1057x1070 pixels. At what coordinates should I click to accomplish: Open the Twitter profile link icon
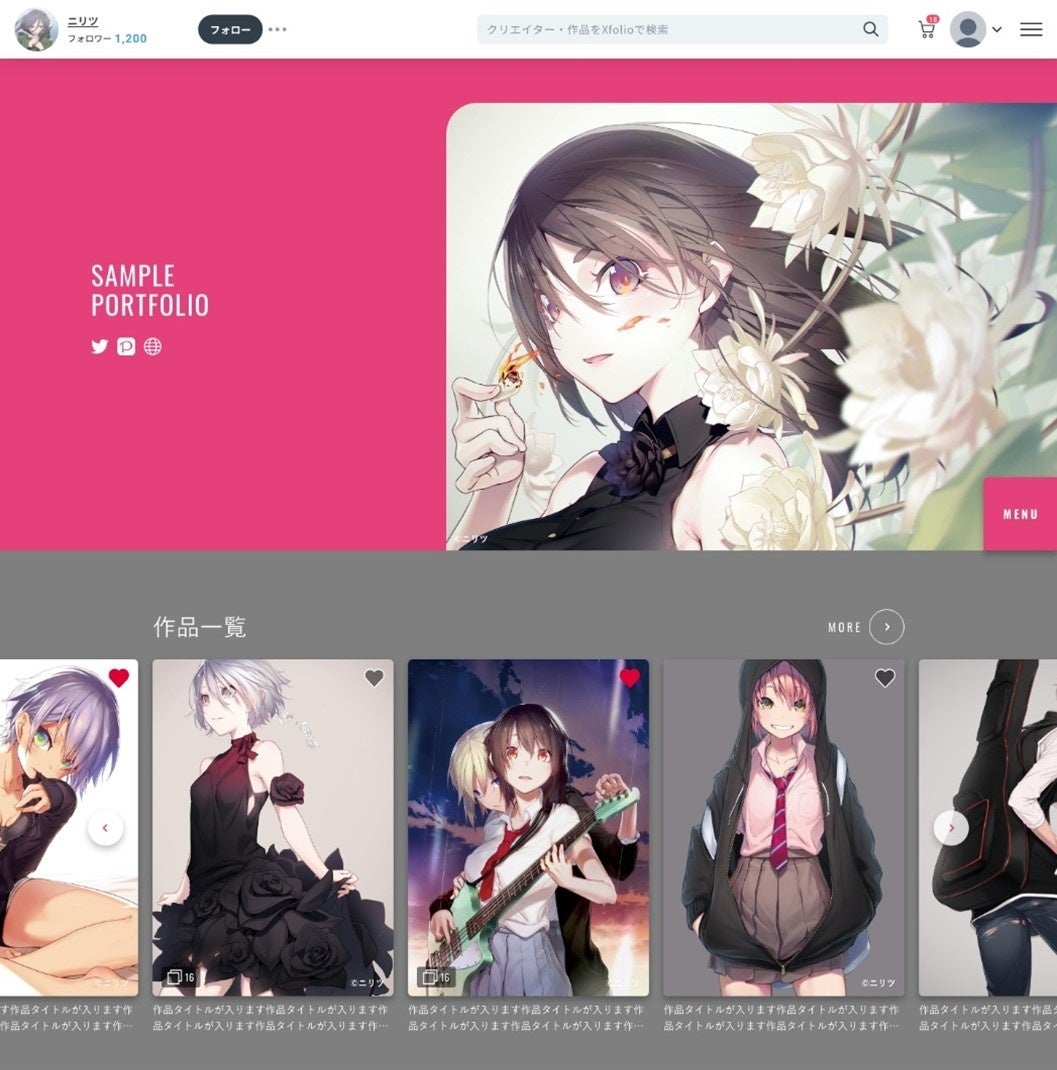point(100,347)
